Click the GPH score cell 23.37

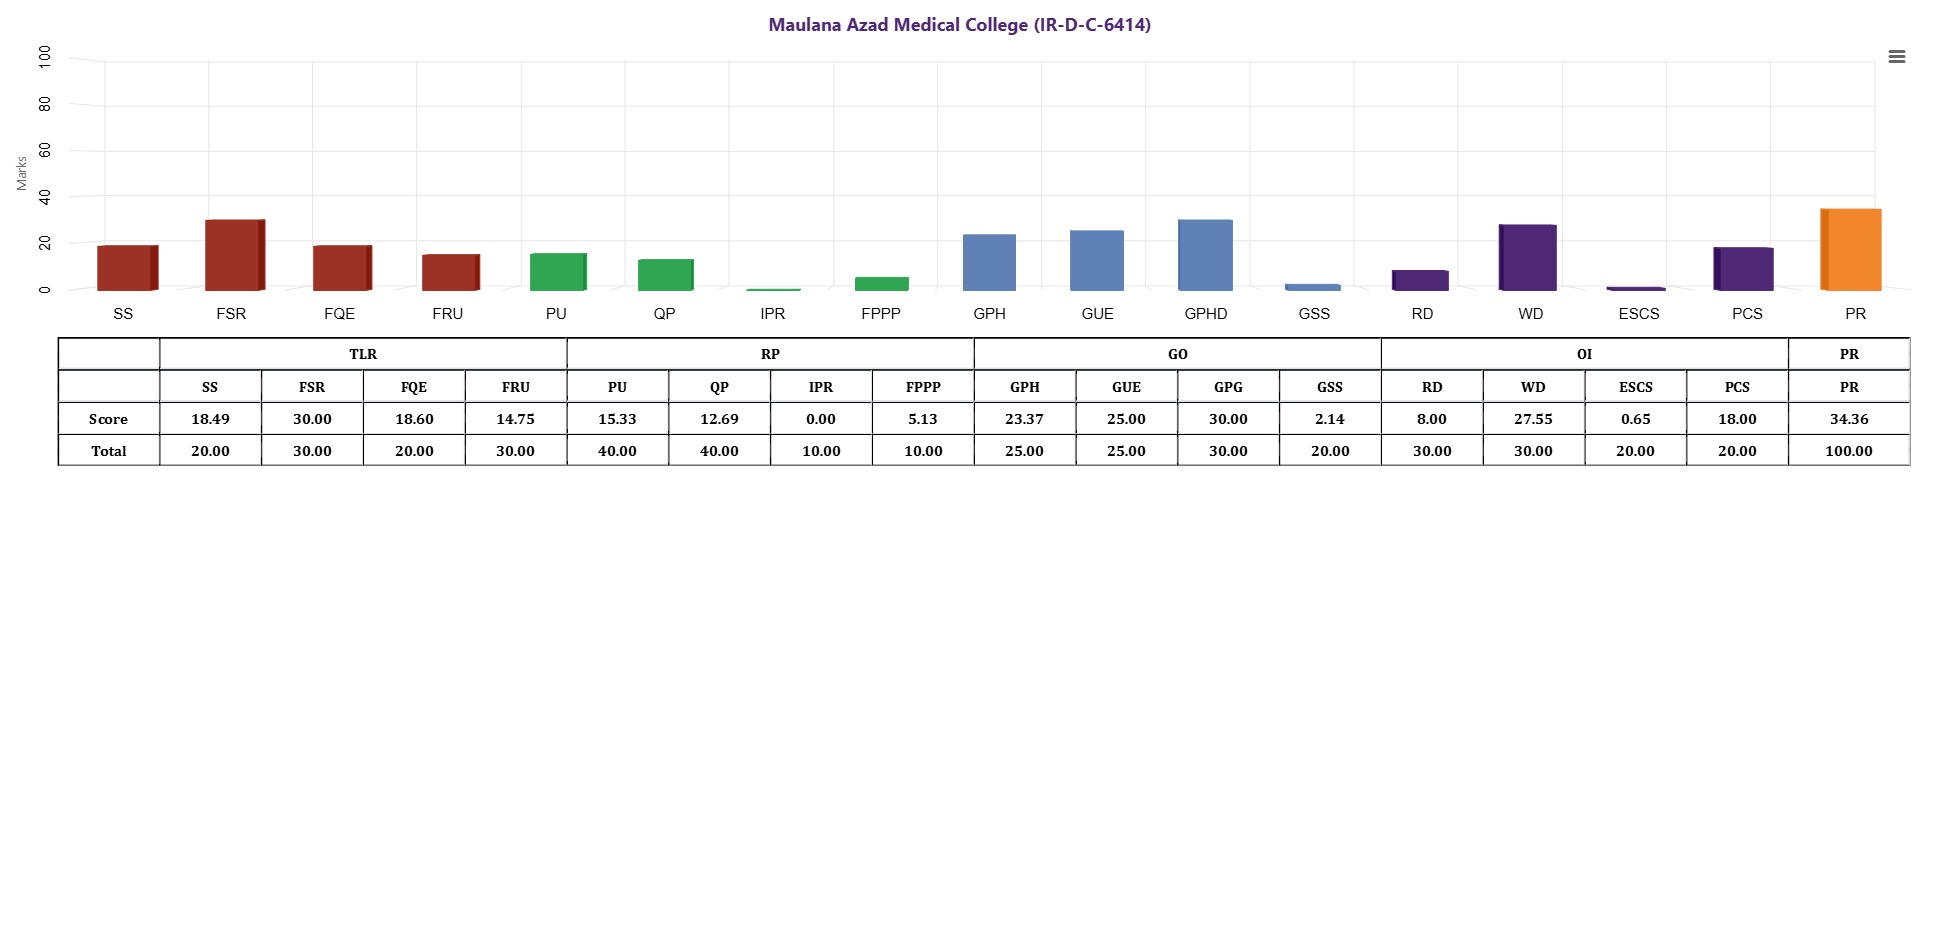pos(1025,419)
